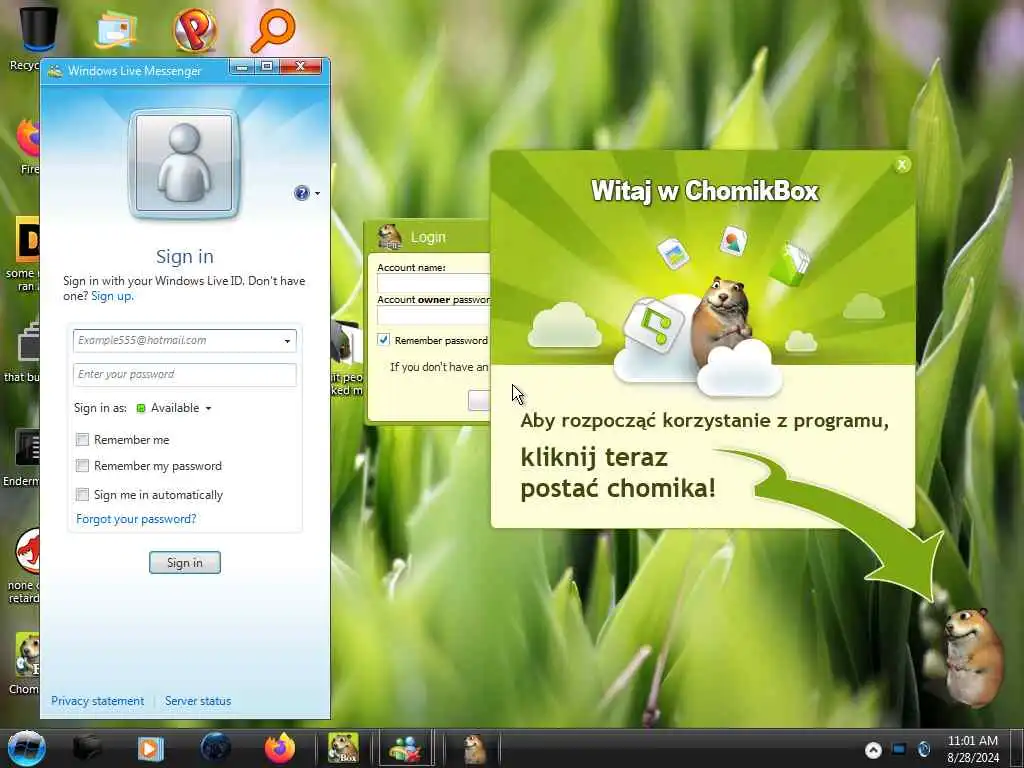Open Forgot your password link

pyautogui.click(x=136, y=519)
